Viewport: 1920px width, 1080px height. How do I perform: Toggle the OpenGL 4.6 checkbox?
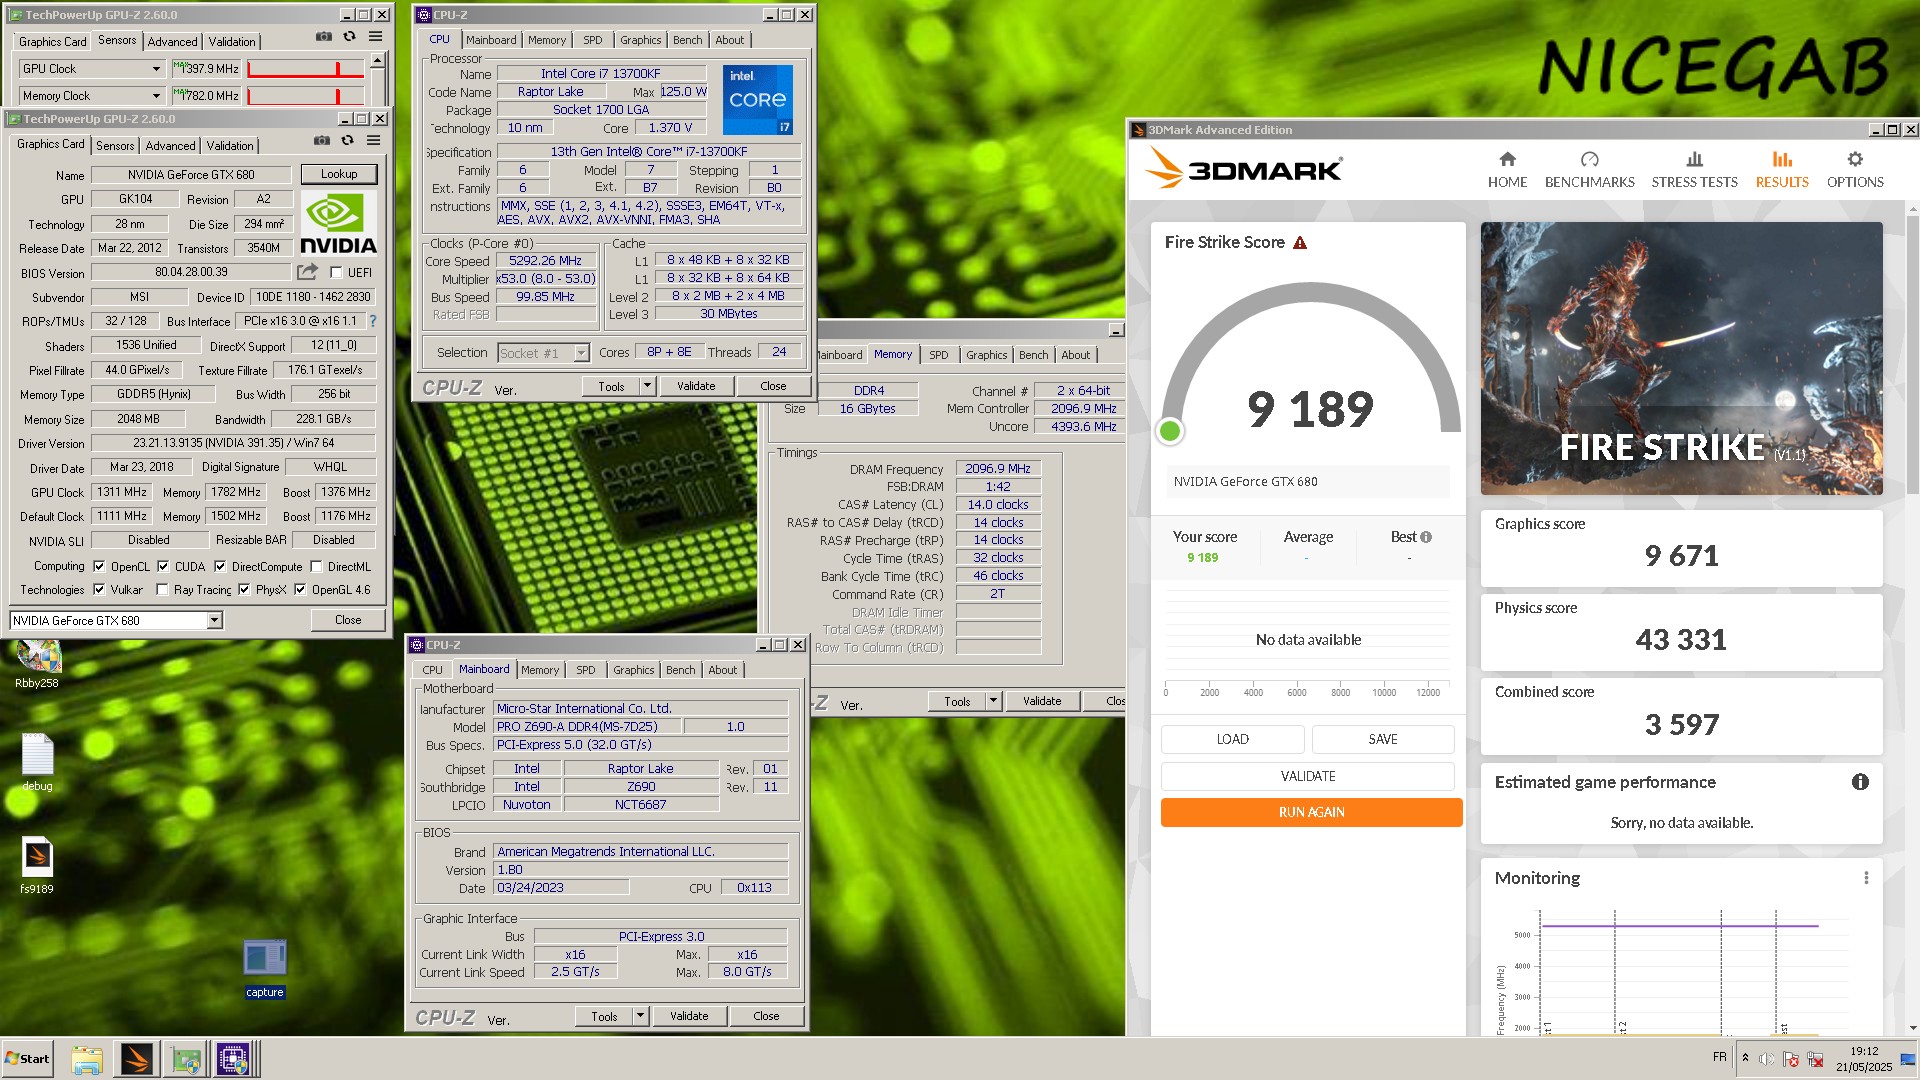coord(300,590)
